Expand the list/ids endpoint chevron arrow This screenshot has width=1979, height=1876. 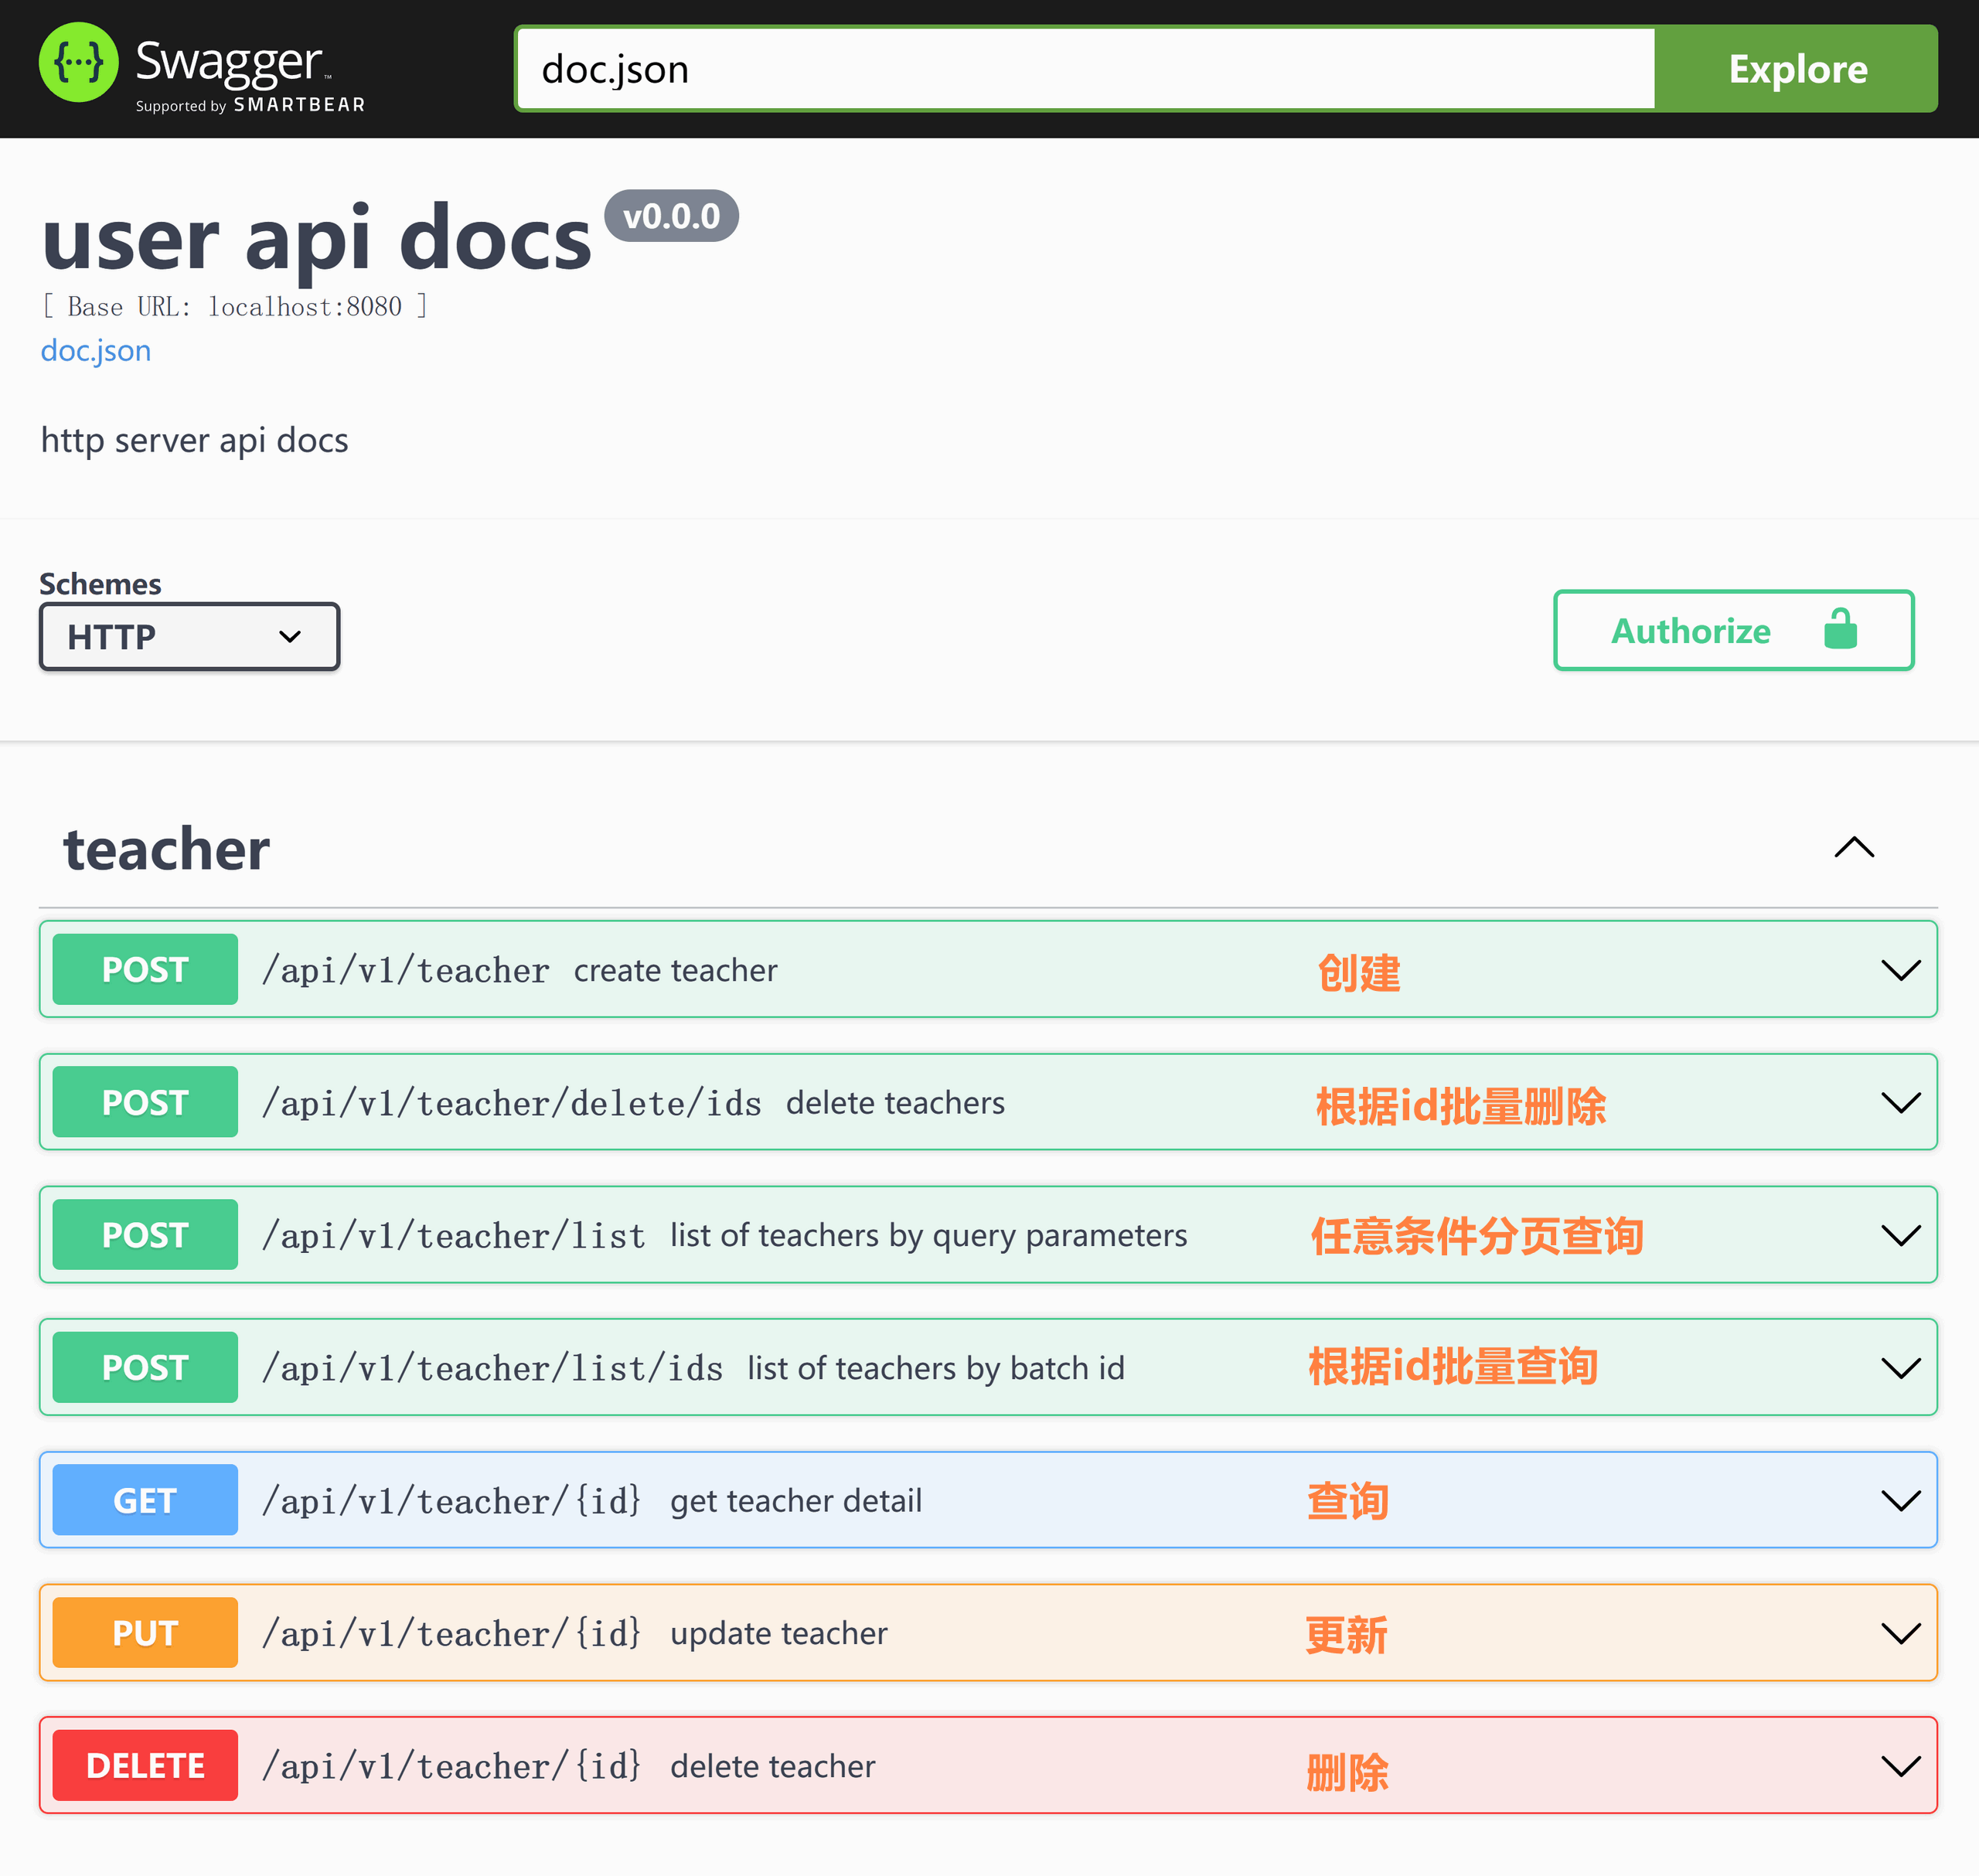(x=1899, y=1368)
